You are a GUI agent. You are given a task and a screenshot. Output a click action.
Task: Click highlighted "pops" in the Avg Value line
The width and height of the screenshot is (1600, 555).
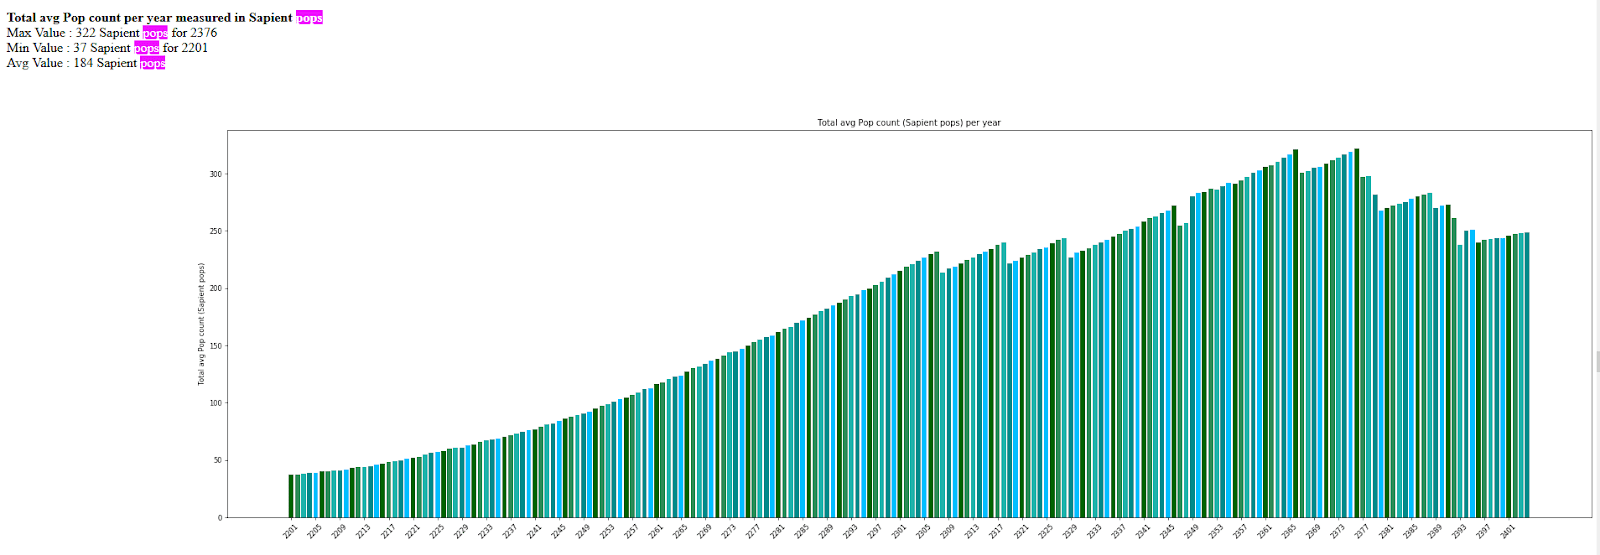pyautogui.click(x=153, y=63)
